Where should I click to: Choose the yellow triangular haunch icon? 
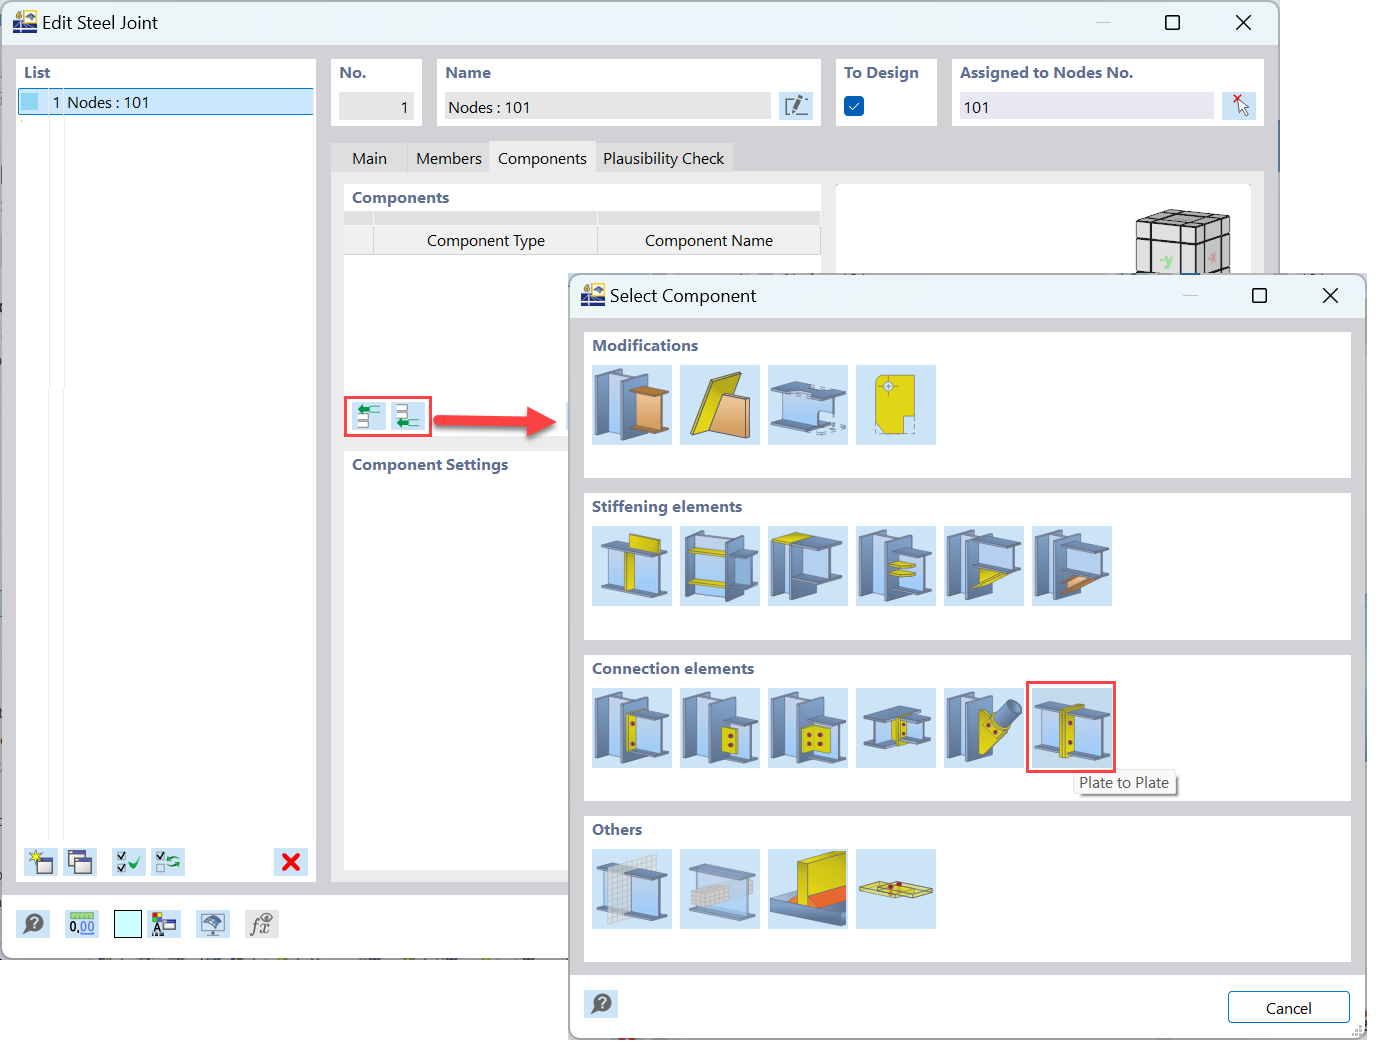984,566
